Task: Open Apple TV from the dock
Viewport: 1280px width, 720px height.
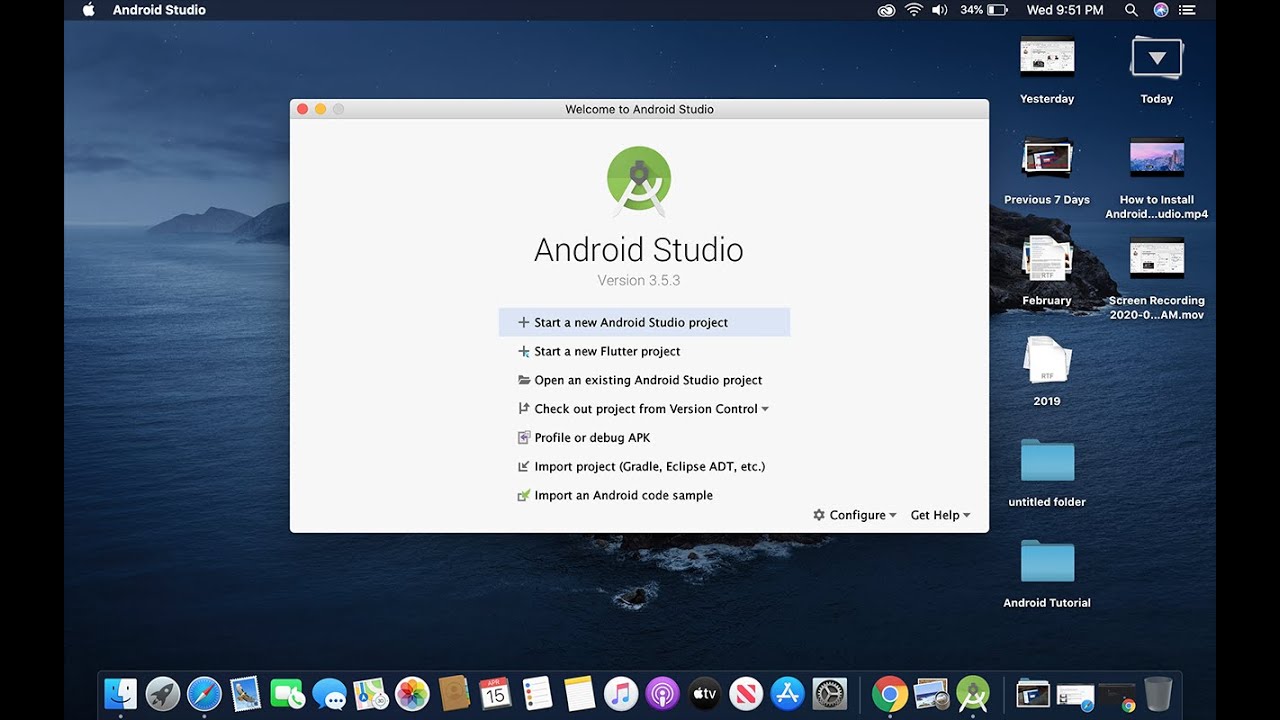Action: click(704, 693)
